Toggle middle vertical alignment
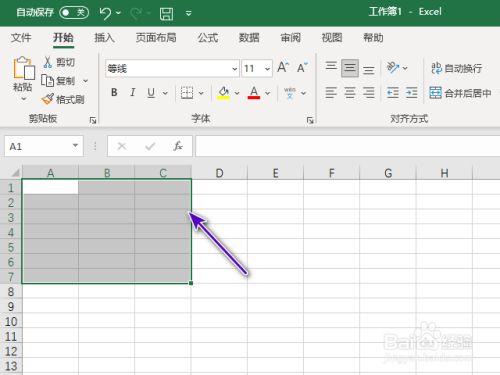500x375 pixels. coord(350,68)
